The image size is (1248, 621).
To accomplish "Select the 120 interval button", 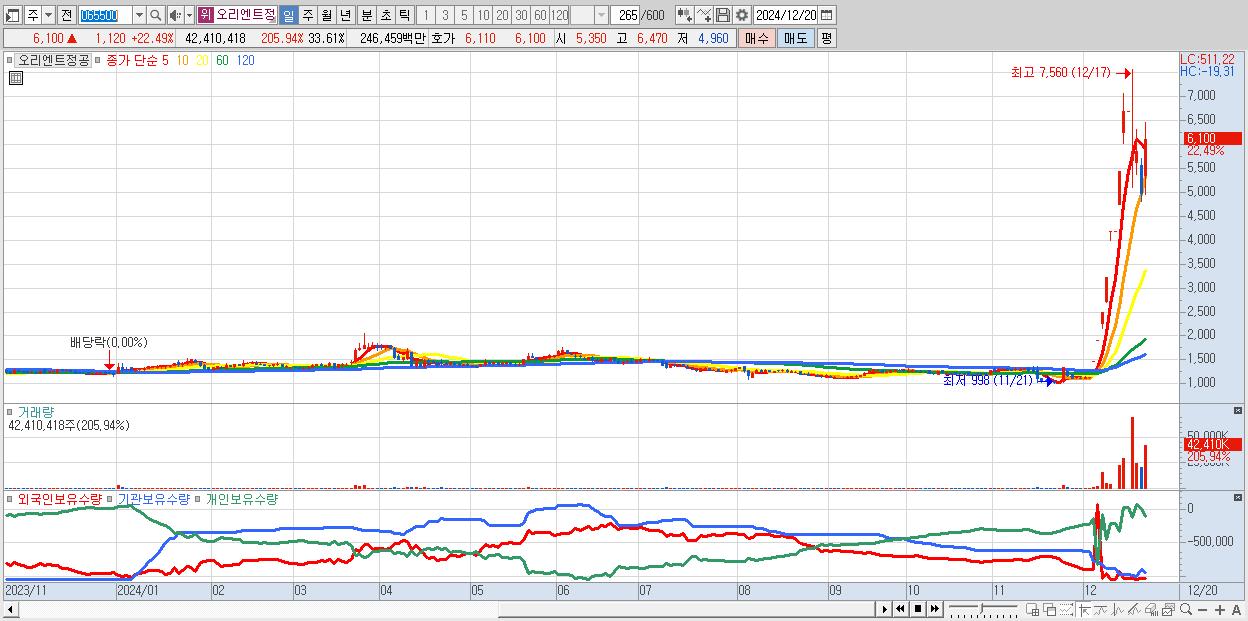I will point(559,15).
